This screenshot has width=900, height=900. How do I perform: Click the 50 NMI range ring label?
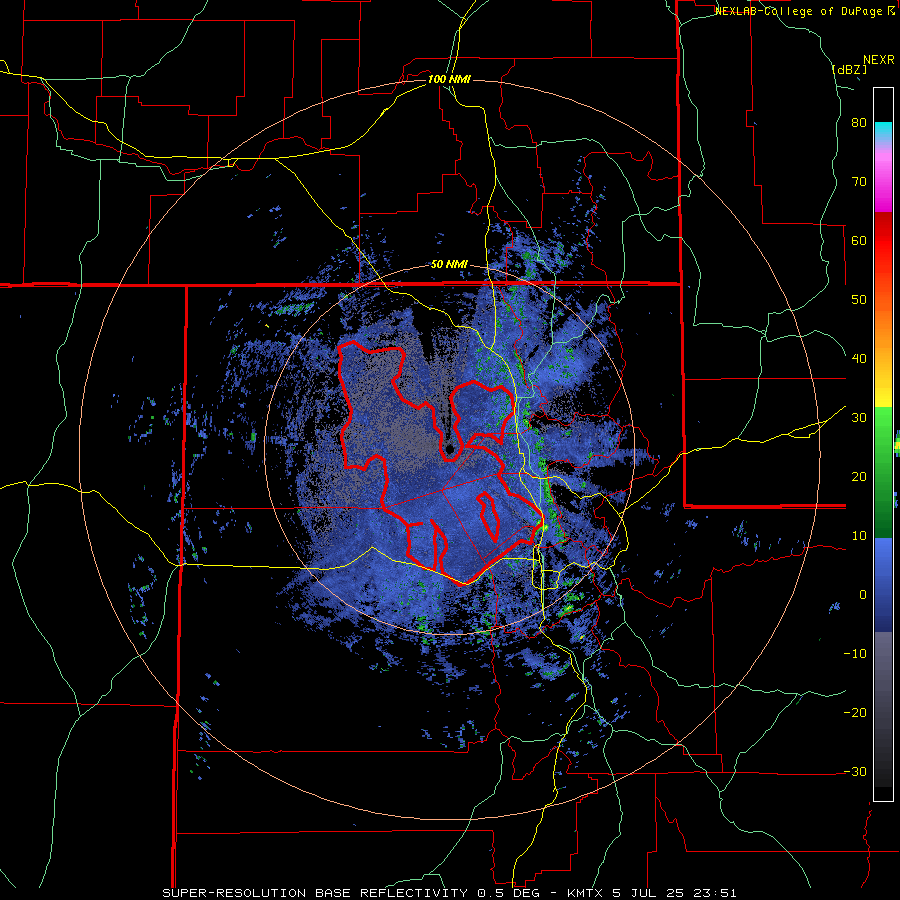coord(449,265)
